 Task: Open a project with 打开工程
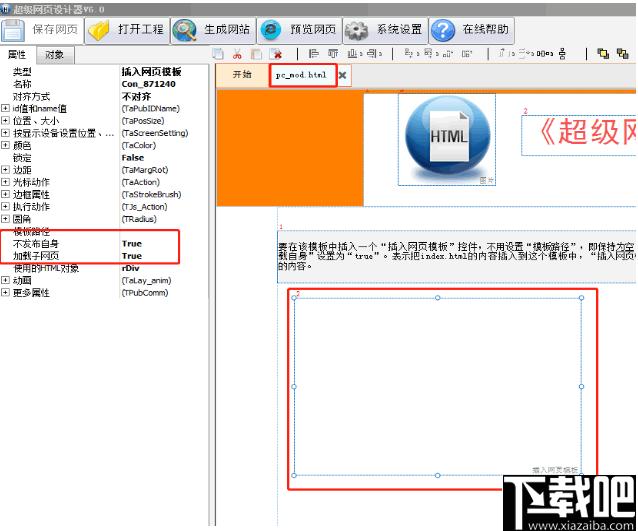126,30
